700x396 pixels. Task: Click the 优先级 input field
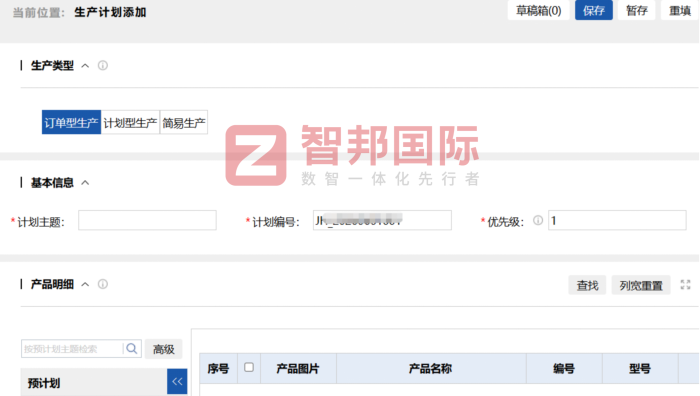coord(617,220)
